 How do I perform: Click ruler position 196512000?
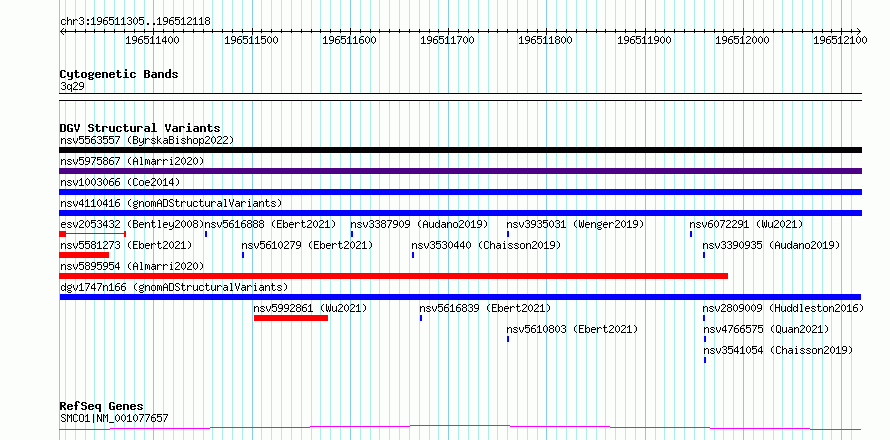[x=742, y=40]
